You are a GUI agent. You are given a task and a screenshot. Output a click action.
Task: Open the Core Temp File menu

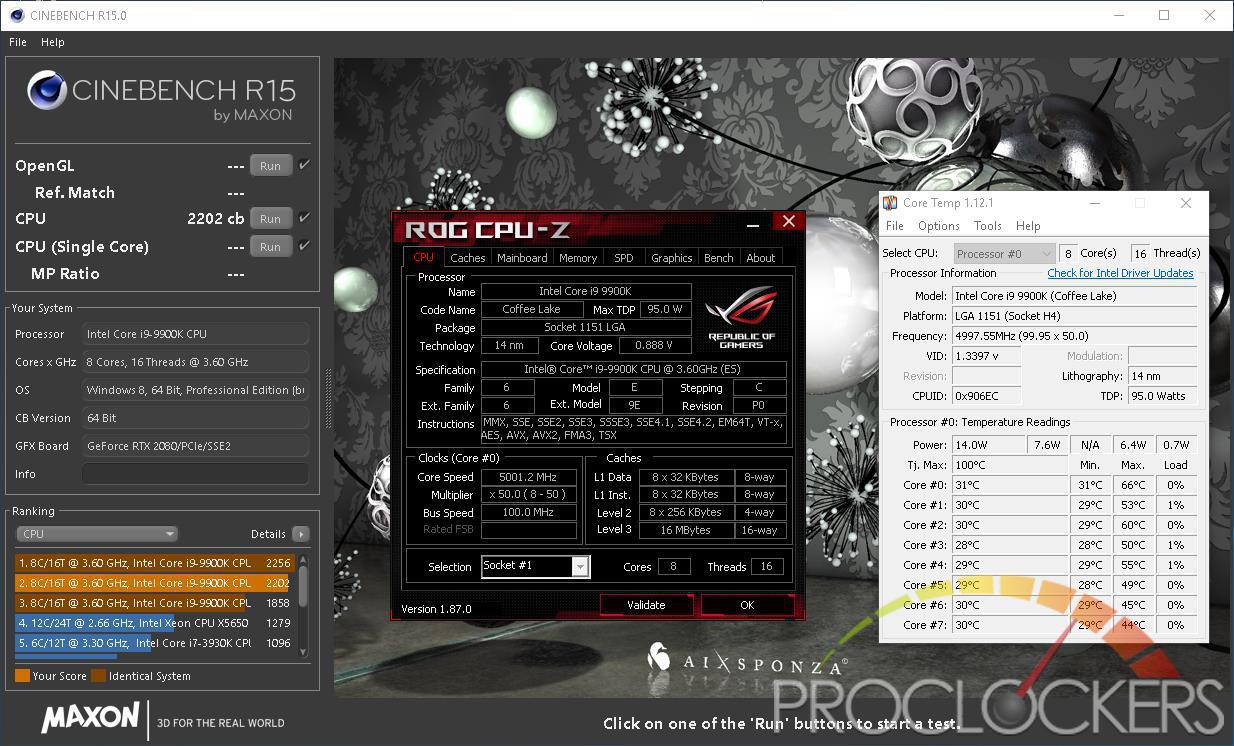coord(895,226)
